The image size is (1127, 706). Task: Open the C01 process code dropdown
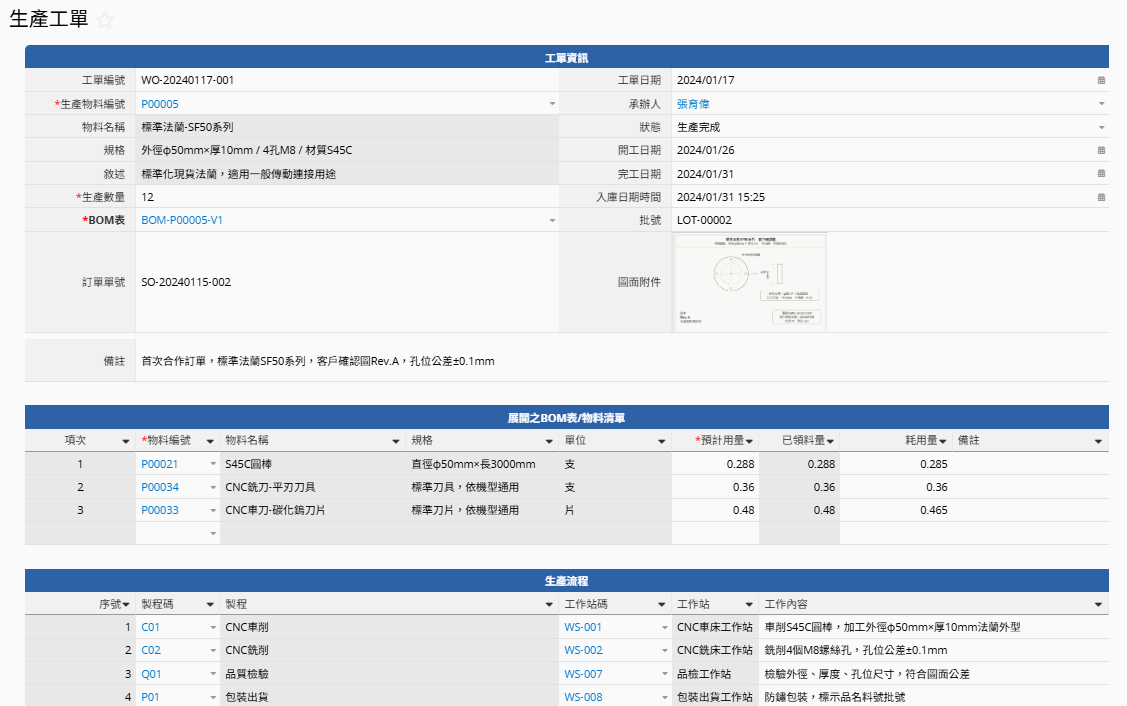coord(213,627)
